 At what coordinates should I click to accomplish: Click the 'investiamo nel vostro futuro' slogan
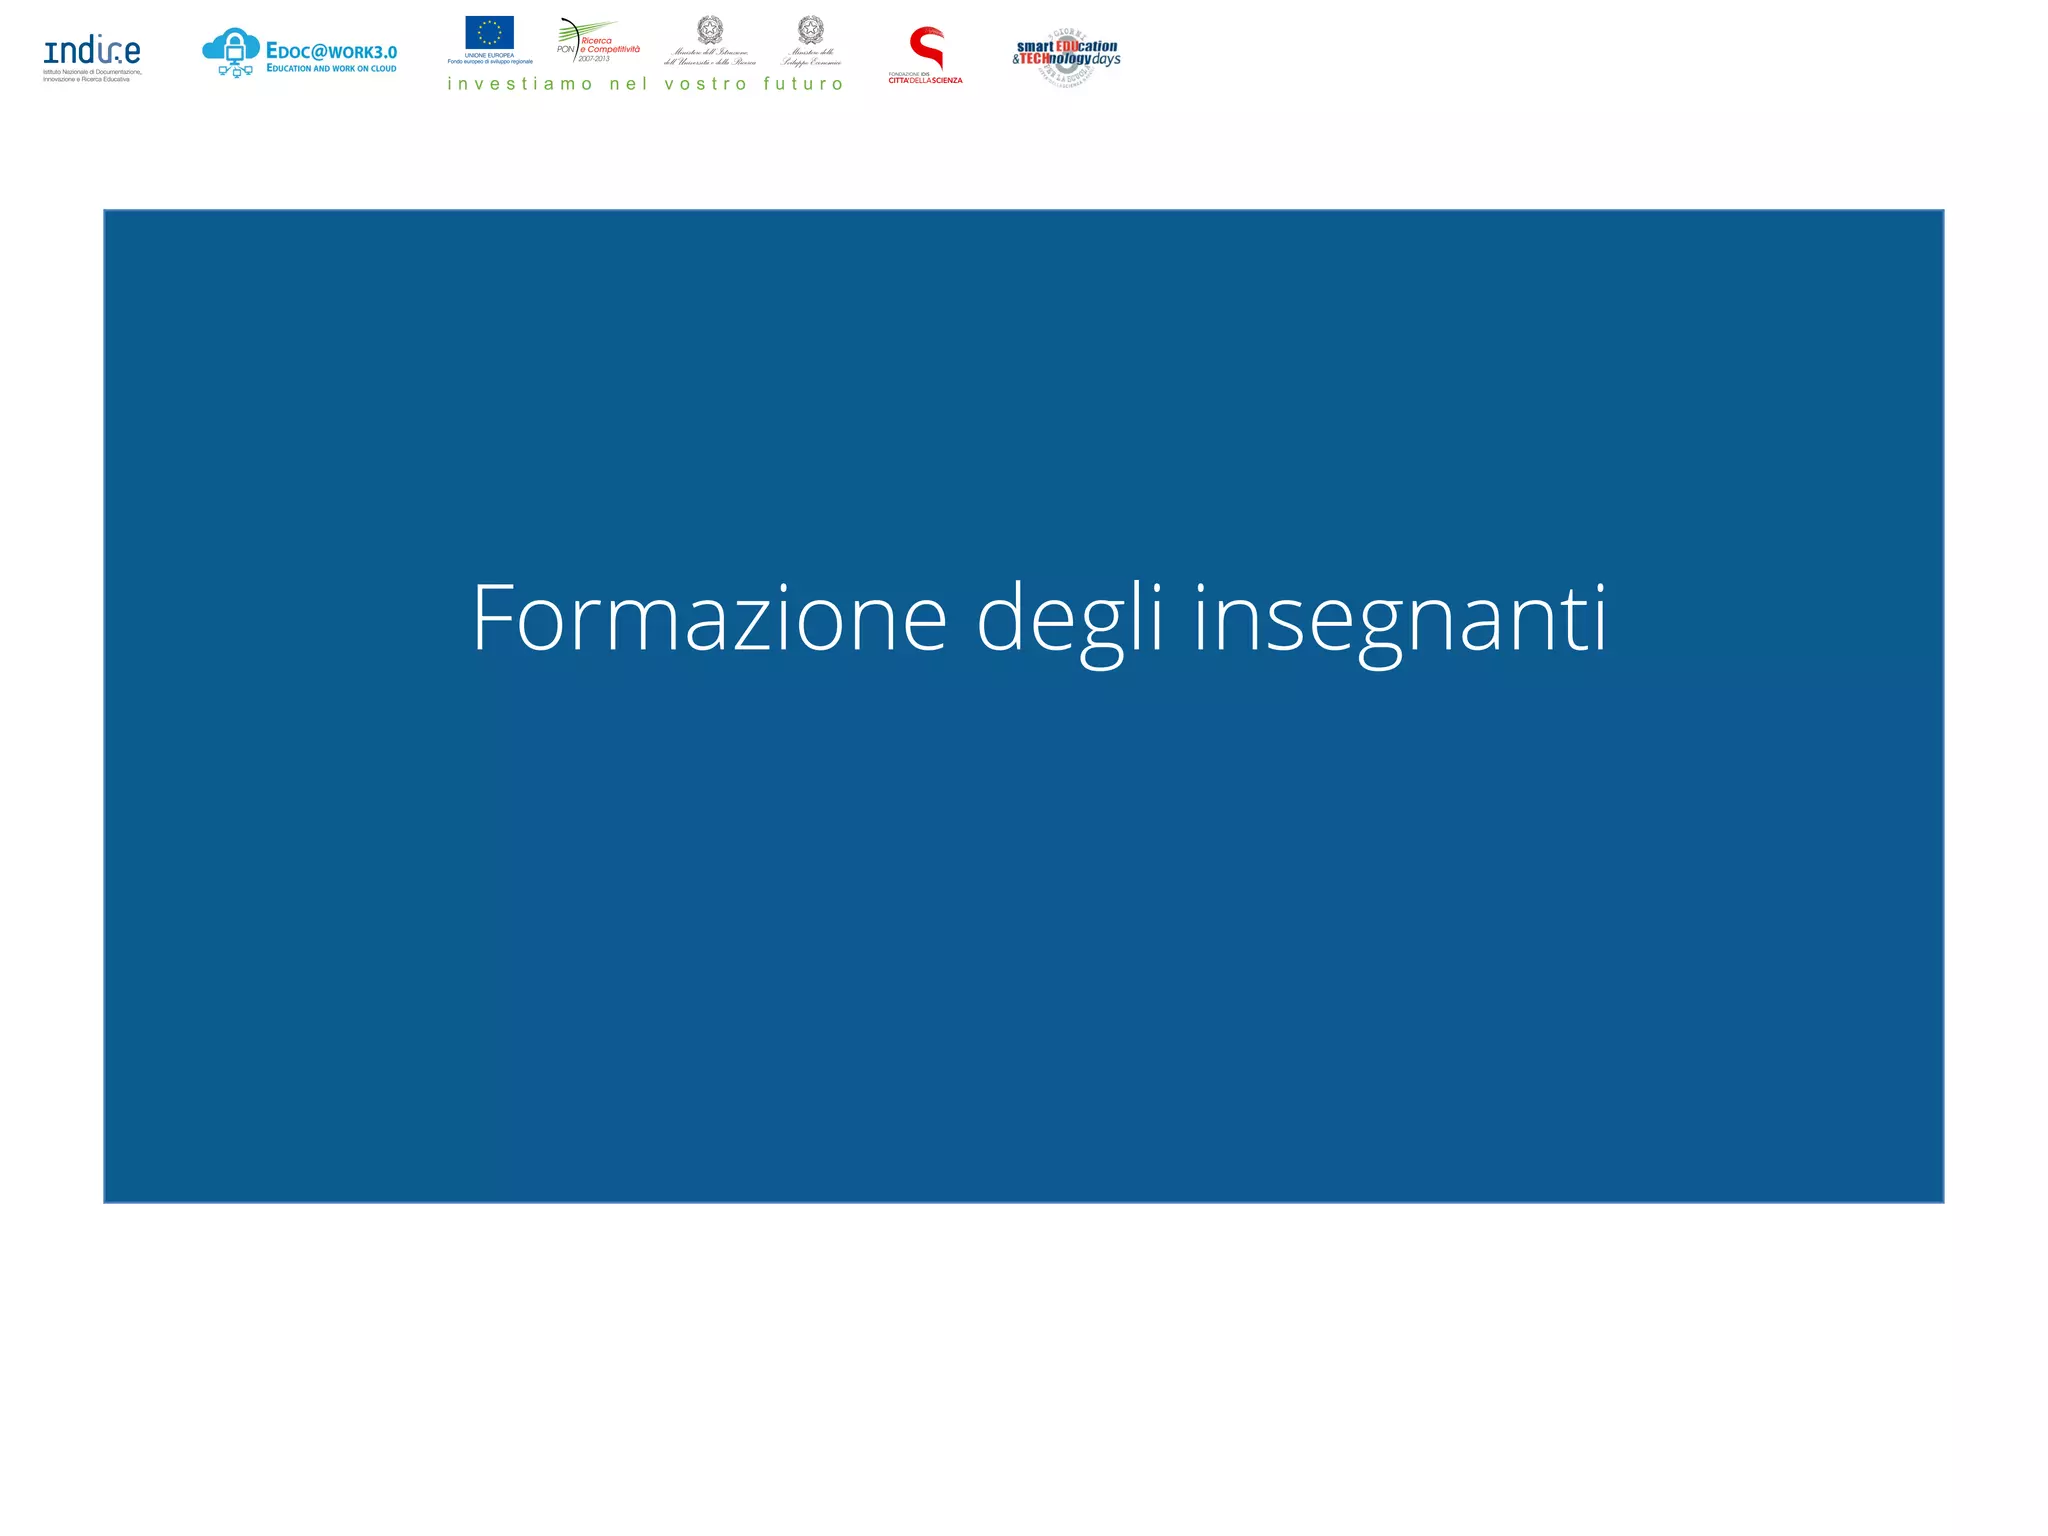click(646, 84)
